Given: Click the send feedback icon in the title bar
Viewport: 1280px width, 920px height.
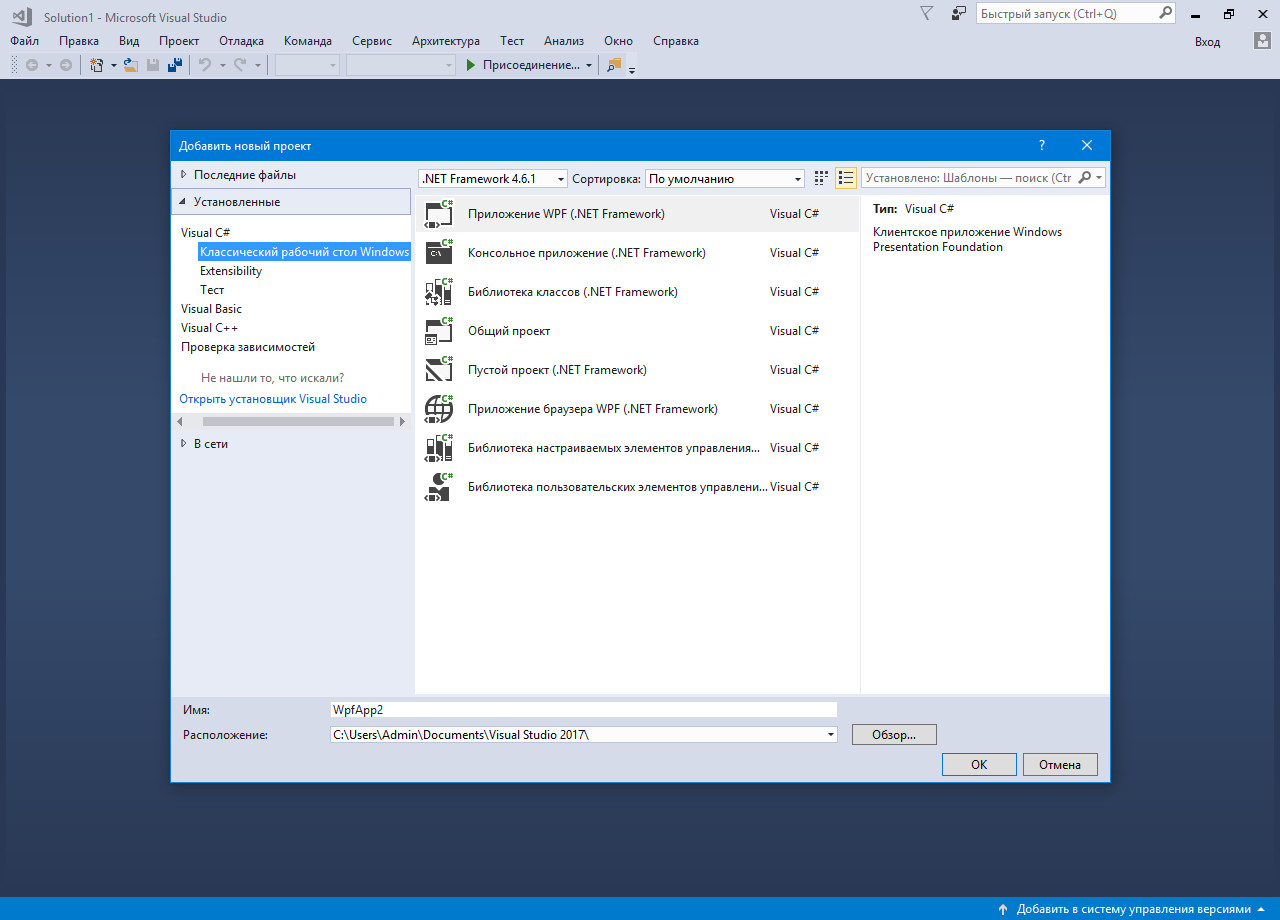Looking at the screenshot, I should (958, 13).
